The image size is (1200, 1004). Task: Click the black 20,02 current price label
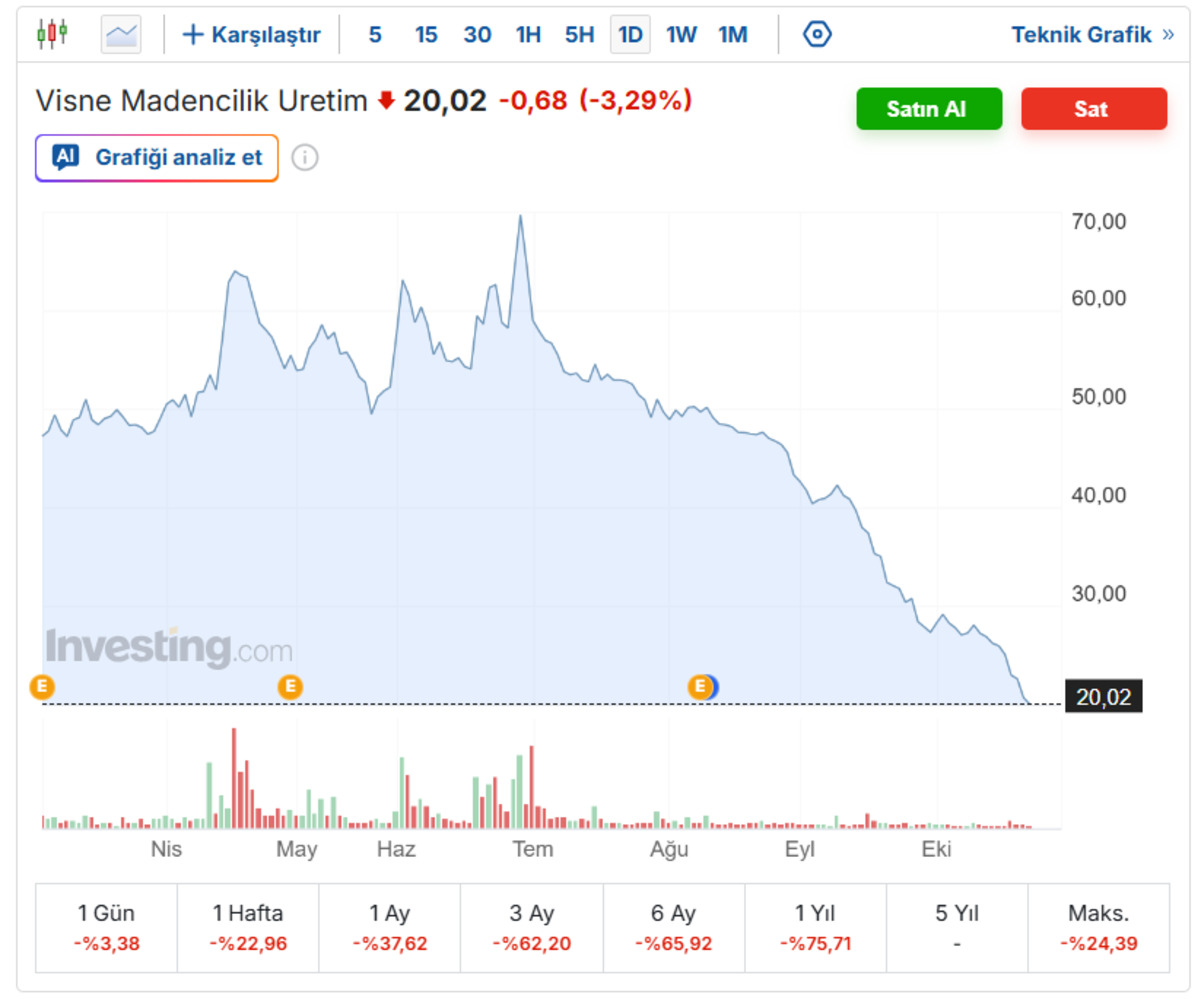1104,697
